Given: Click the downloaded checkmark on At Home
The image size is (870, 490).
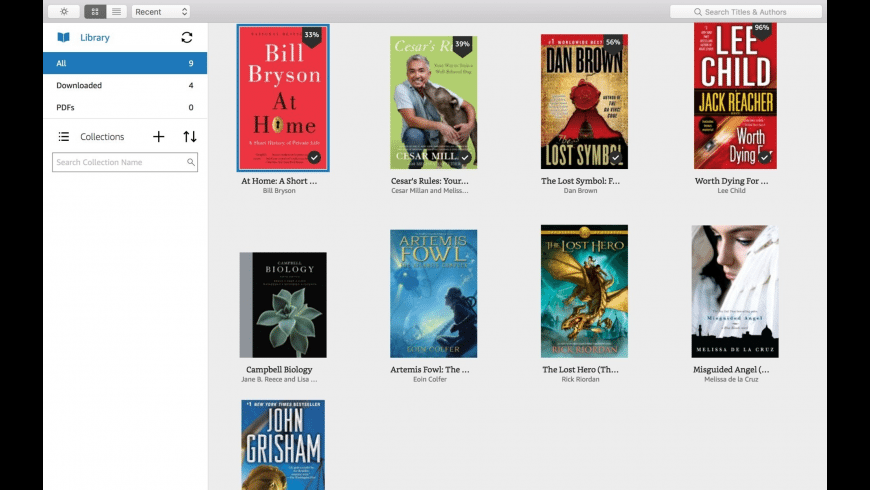Looking at the screenshot, I should coord(315,158).
